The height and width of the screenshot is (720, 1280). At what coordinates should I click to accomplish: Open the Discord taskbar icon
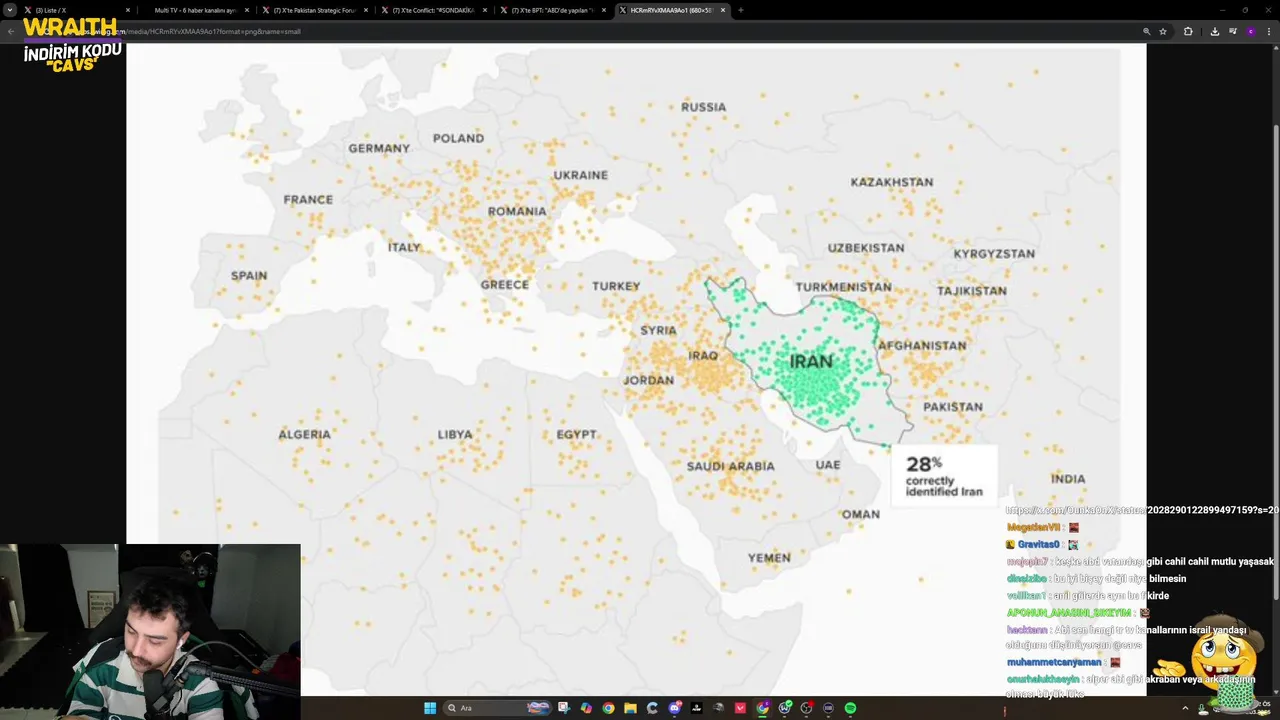(675, 708)
